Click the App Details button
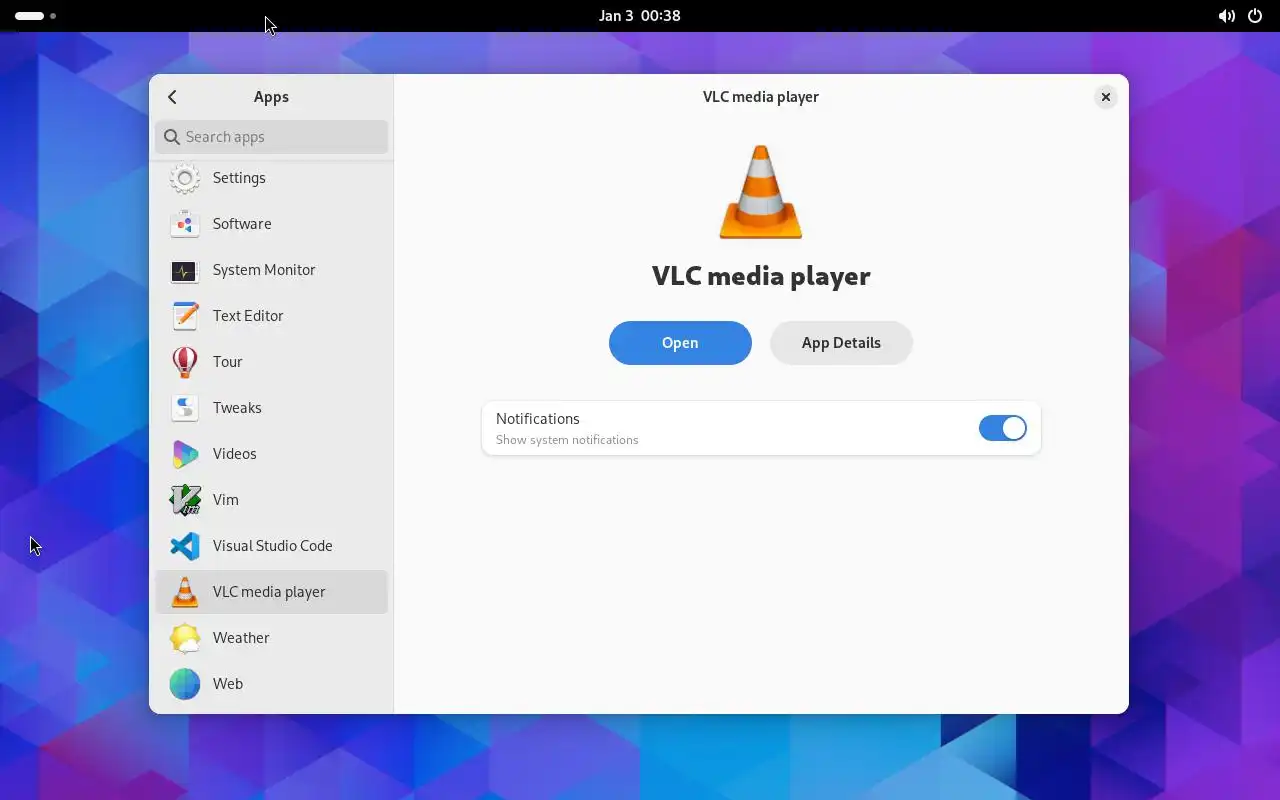The image size is (1280, 800). tap(841, 343)
